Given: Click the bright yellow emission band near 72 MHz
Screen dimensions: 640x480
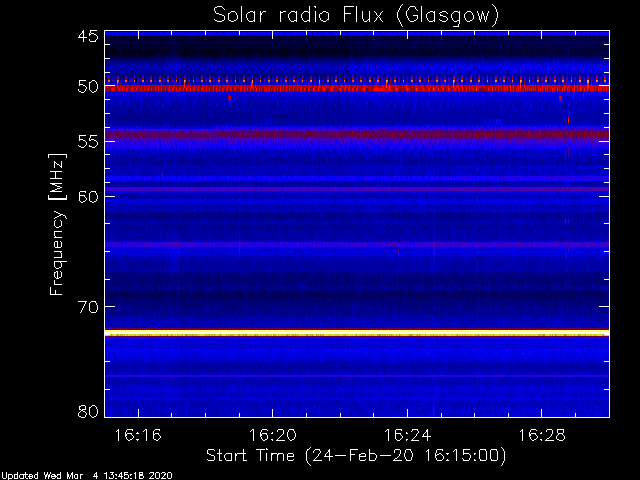Looking at the screenshot, I should (x=357, y=333).
